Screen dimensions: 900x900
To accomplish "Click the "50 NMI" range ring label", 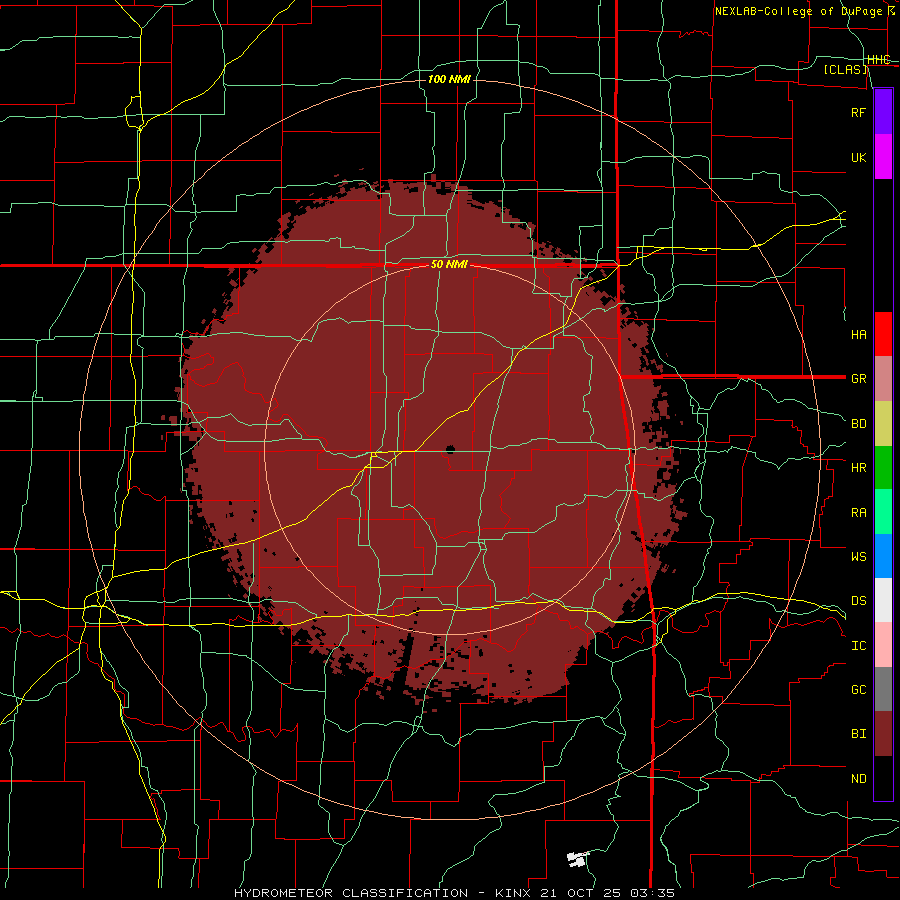I will [x=449, y=265].
